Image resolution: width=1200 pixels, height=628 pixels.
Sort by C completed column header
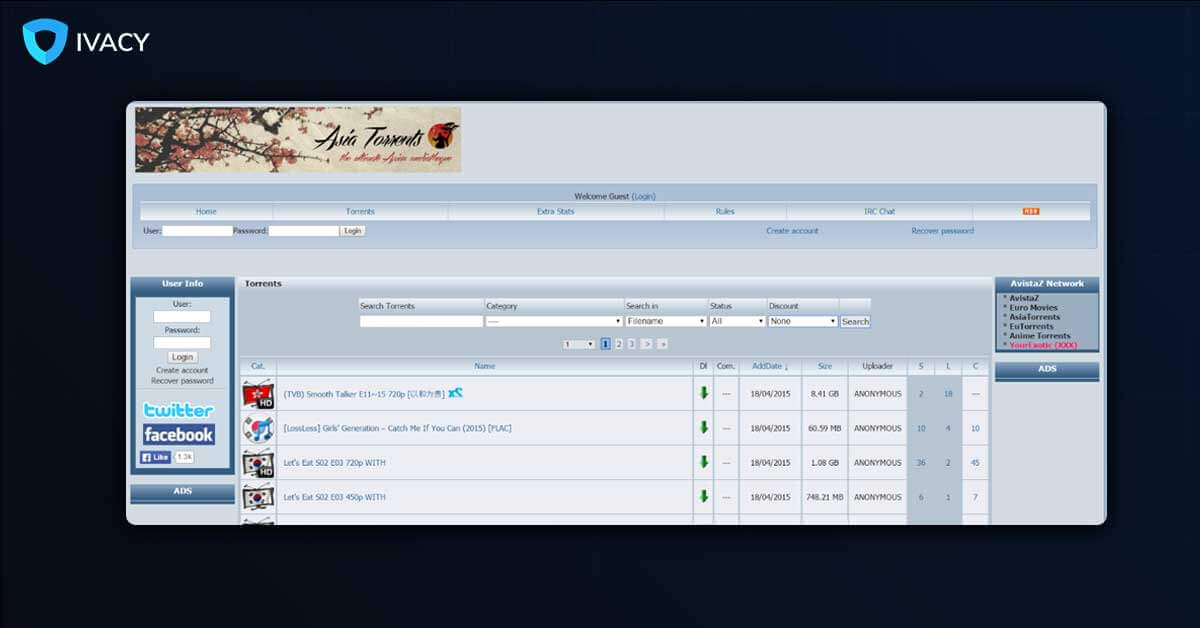[x=975, y=366]
